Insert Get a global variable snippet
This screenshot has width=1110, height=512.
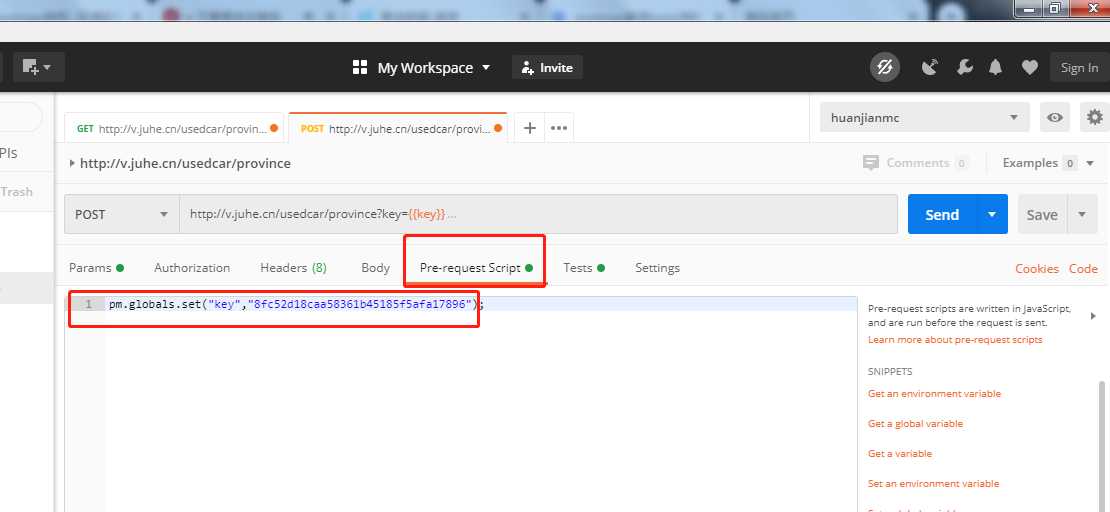pyautogui.click(x=915, y=423)
